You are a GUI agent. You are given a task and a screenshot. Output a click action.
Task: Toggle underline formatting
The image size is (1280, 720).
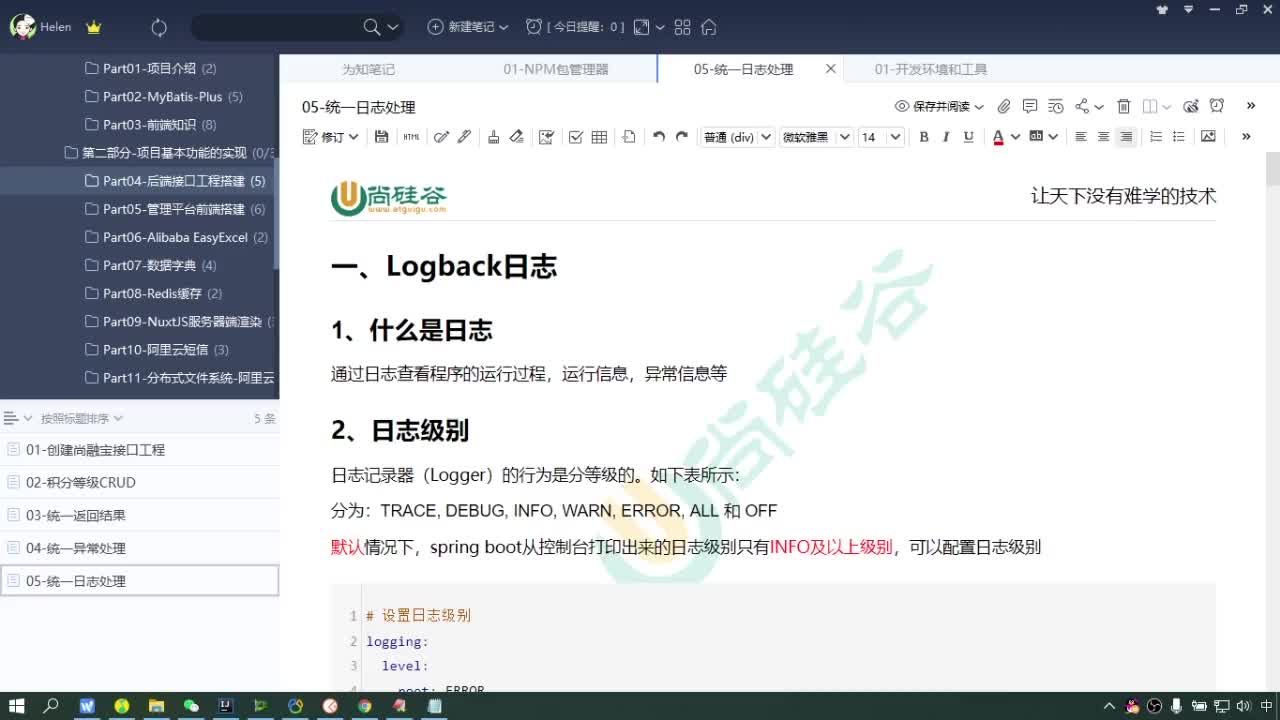coord(968,137)
